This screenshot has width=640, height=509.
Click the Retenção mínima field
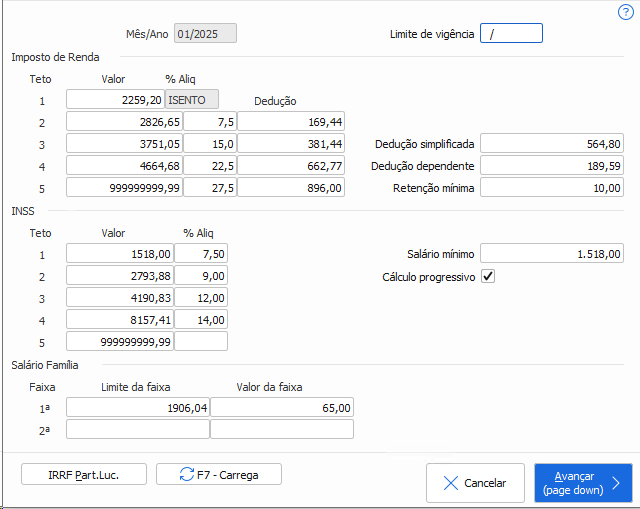pos(553,188)
